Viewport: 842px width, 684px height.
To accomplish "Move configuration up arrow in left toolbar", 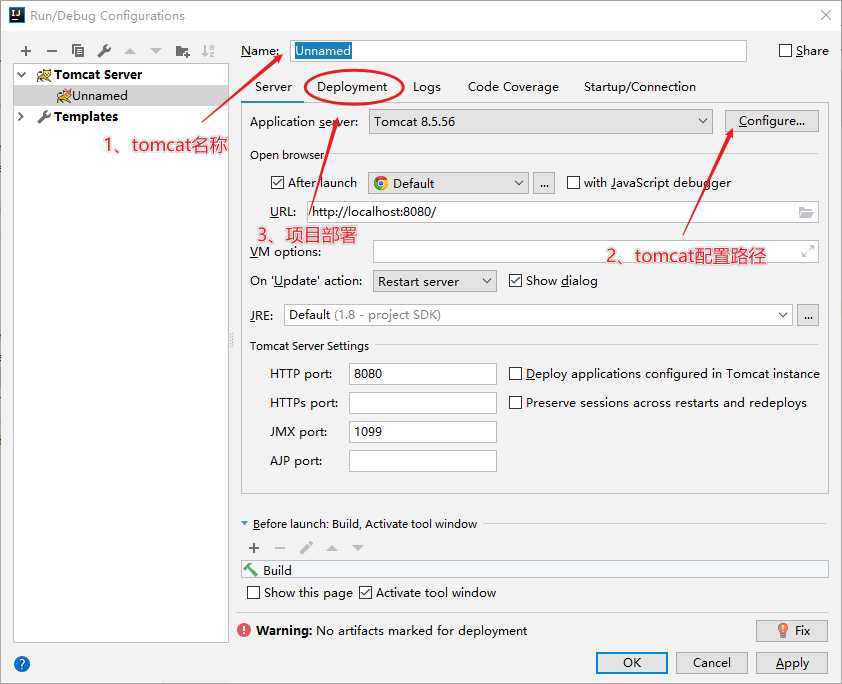I will [x=130, y=51].
